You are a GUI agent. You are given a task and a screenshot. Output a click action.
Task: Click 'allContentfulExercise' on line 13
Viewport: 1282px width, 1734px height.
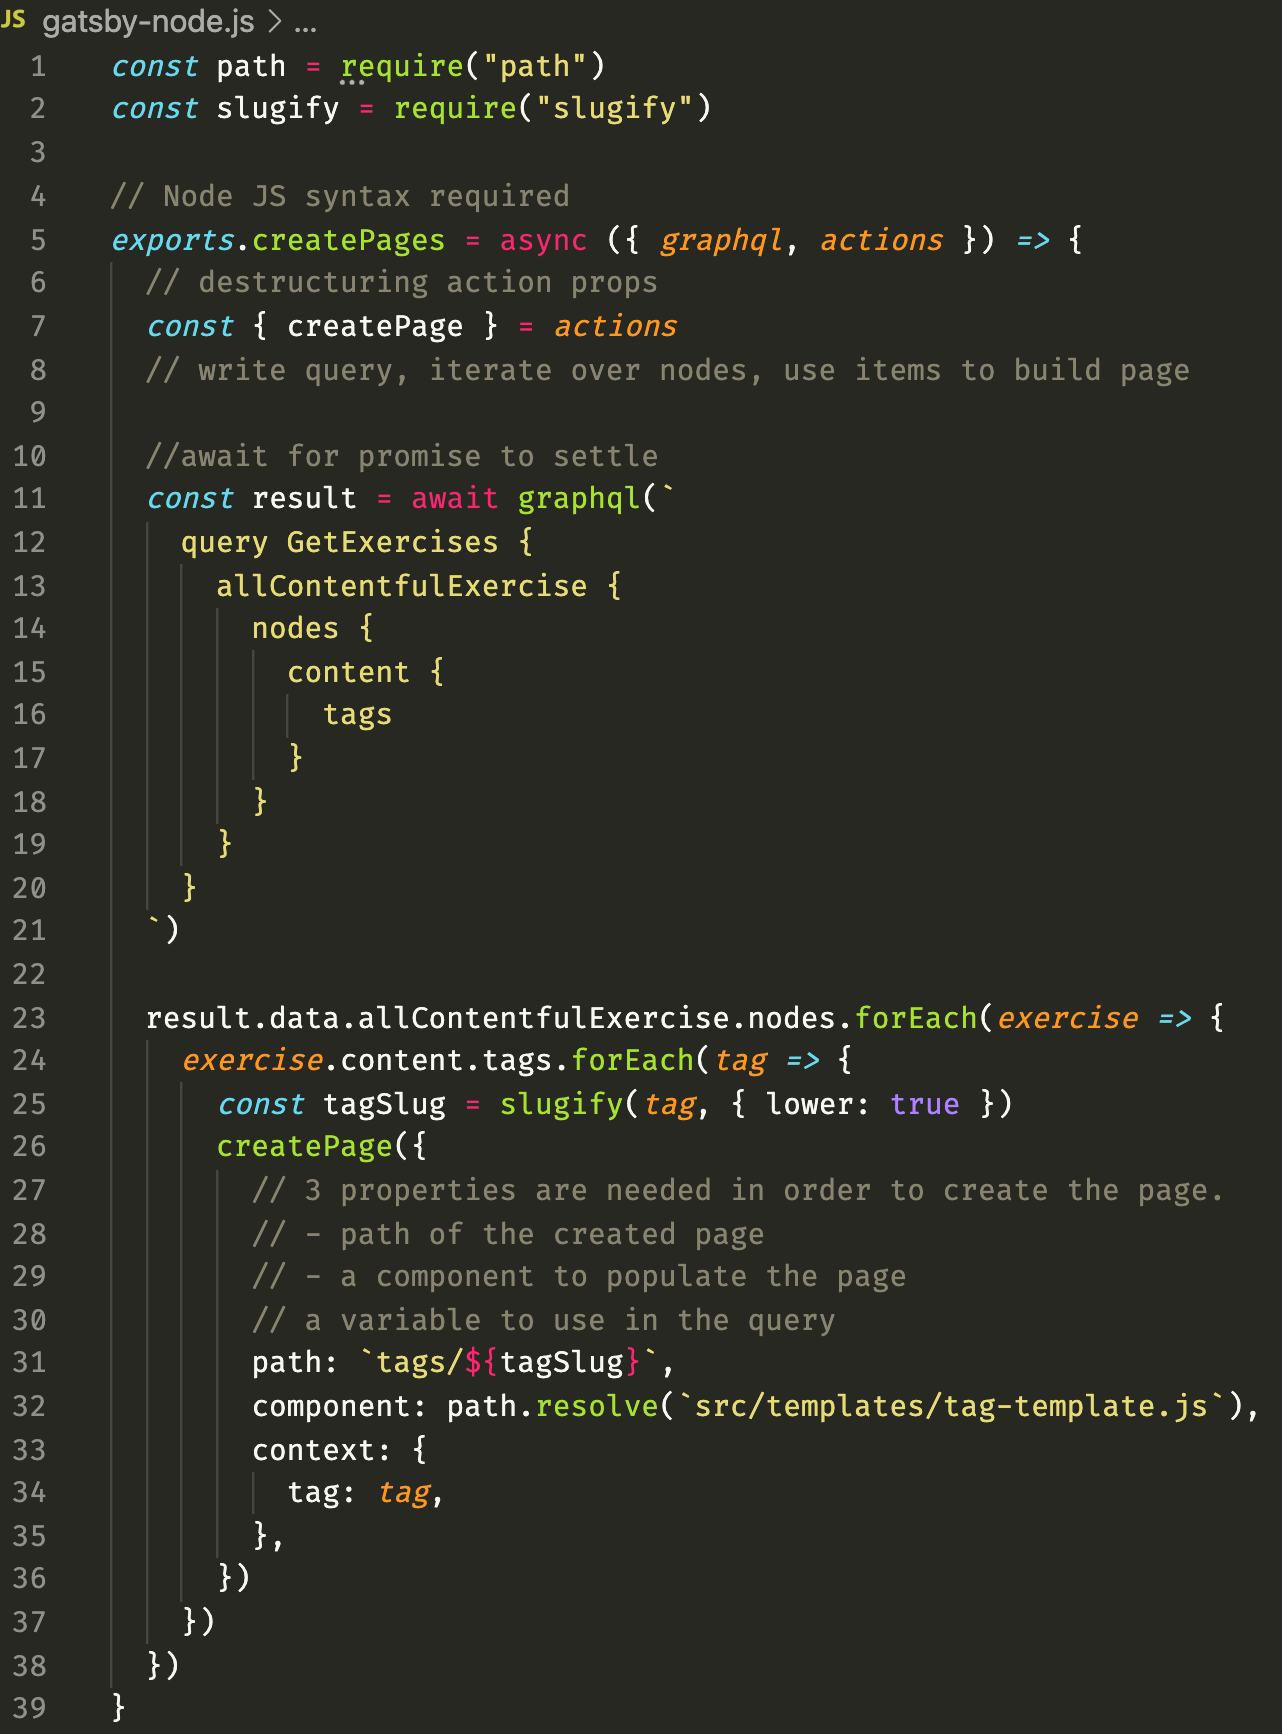[x=401, y=586]
